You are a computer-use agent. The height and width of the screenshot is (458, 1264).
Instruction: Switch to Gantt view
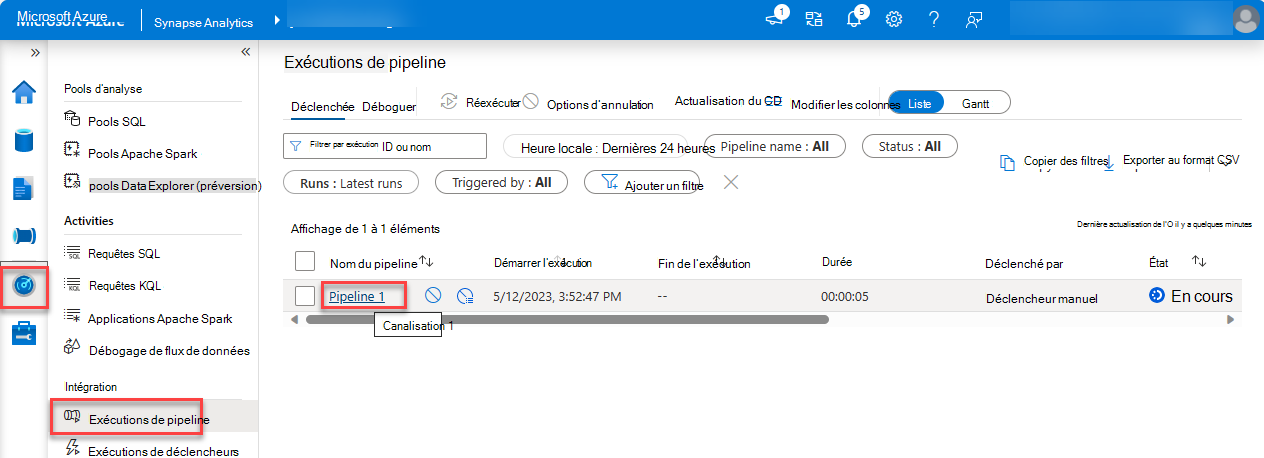pos(976,103)
